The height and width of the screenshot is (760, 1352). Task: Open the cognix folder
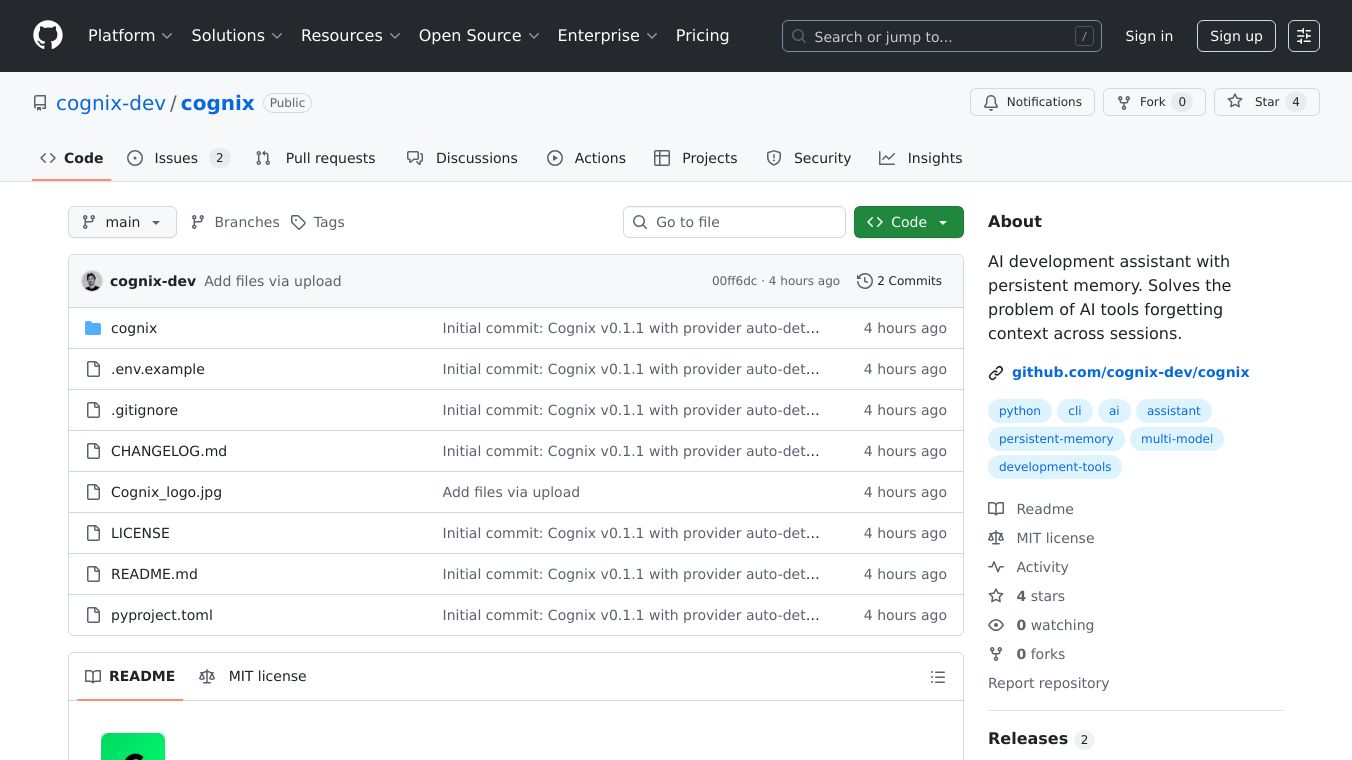[x=134, y=328]
